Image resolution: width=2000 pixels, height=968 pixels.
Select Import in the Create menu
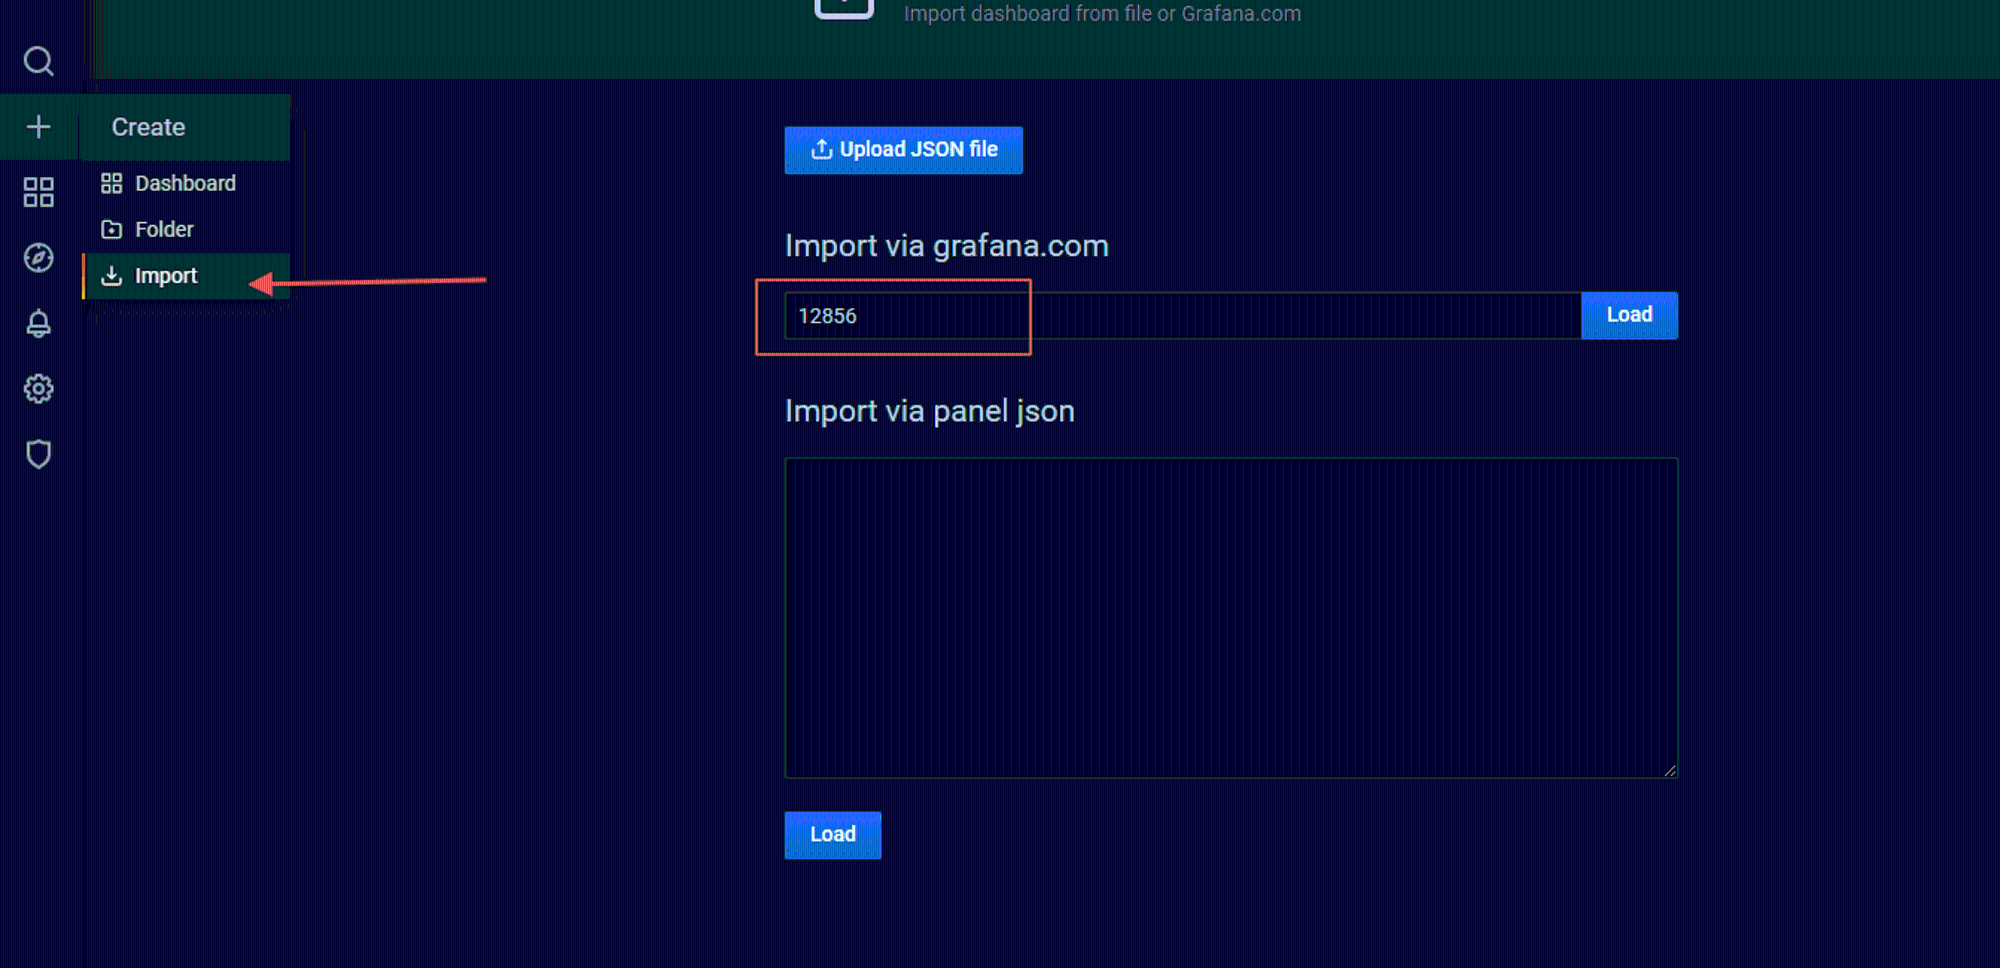tap(186, 276)
